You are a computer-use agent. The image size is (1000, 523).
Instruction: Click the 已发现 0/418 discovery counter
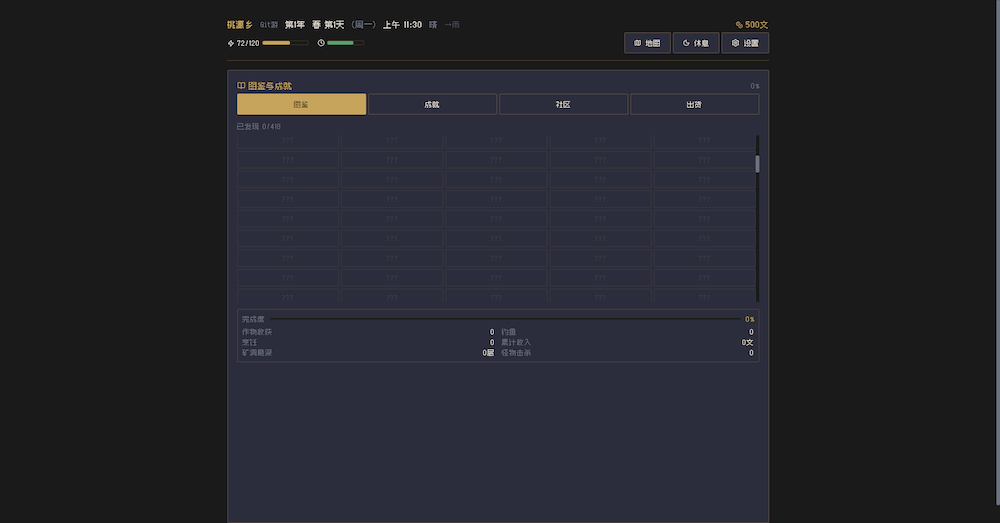[259, 127]
